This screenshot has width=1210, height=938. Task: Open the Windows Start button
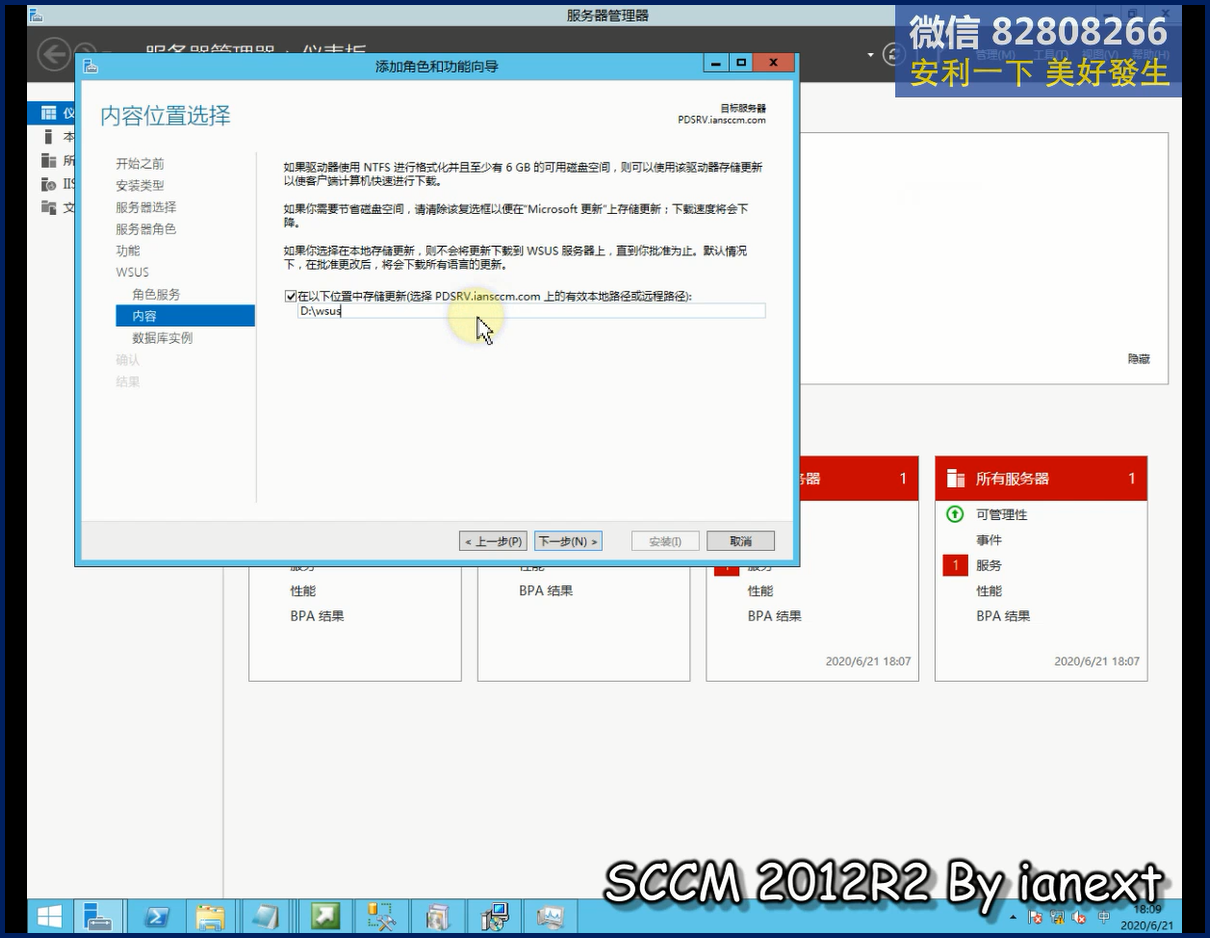coord(49,916)
